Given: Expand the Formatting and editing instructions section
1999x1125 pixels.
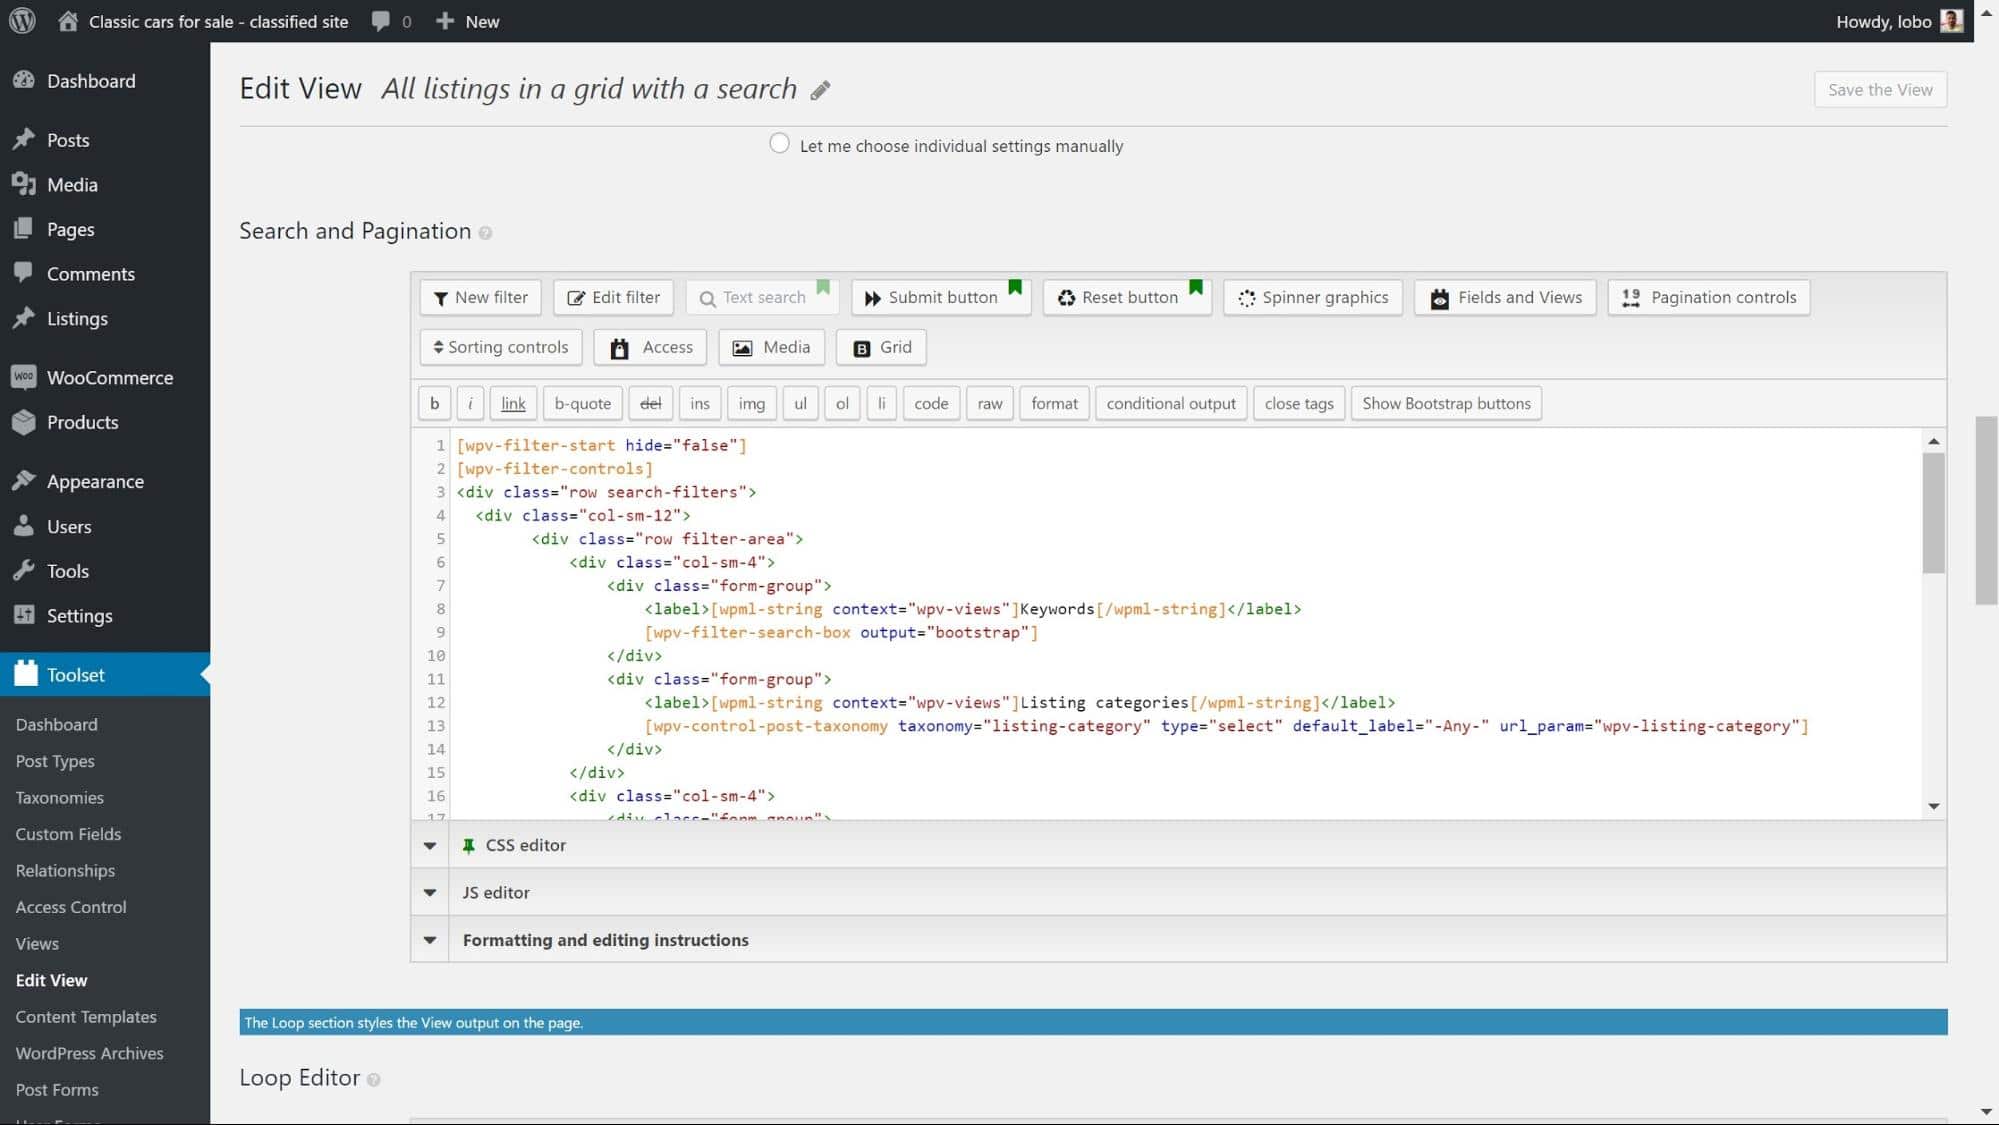Looking at the screenshot, I should pos(430,940).
